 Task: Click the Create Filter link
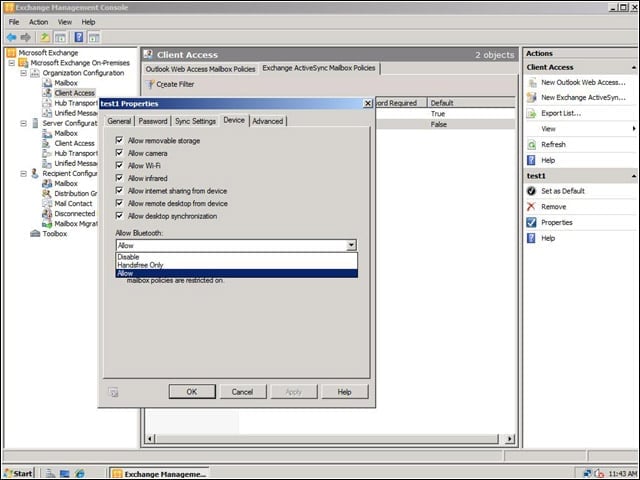[x=175, y=84]
